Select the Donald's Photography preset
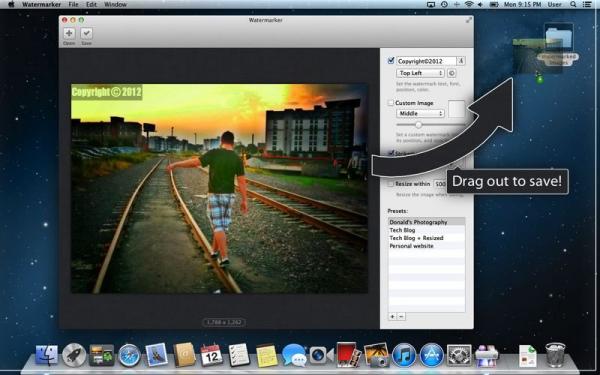Image resolution: width=600 pixels, height=375 pixels. pyautogui.click(x=427, y=222)
